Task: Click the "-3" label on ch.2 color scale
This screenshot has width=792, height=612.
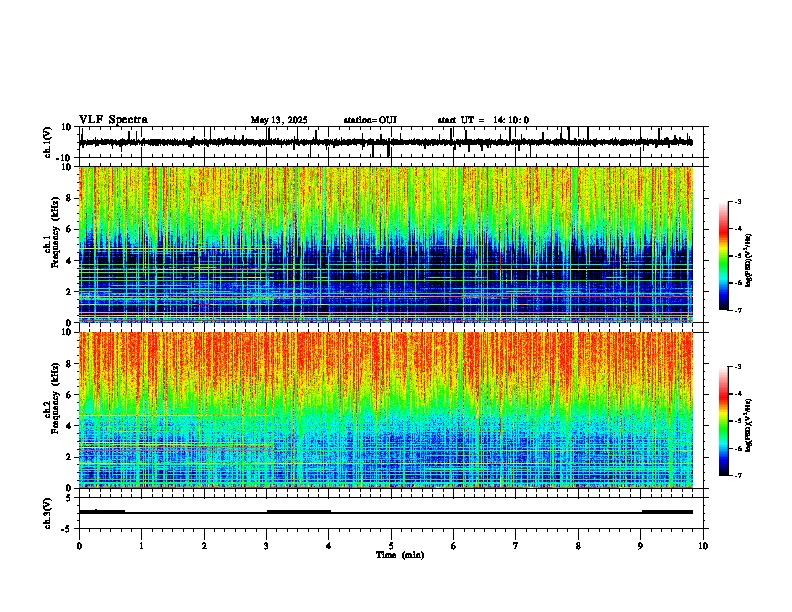Action: click(738, 367)
